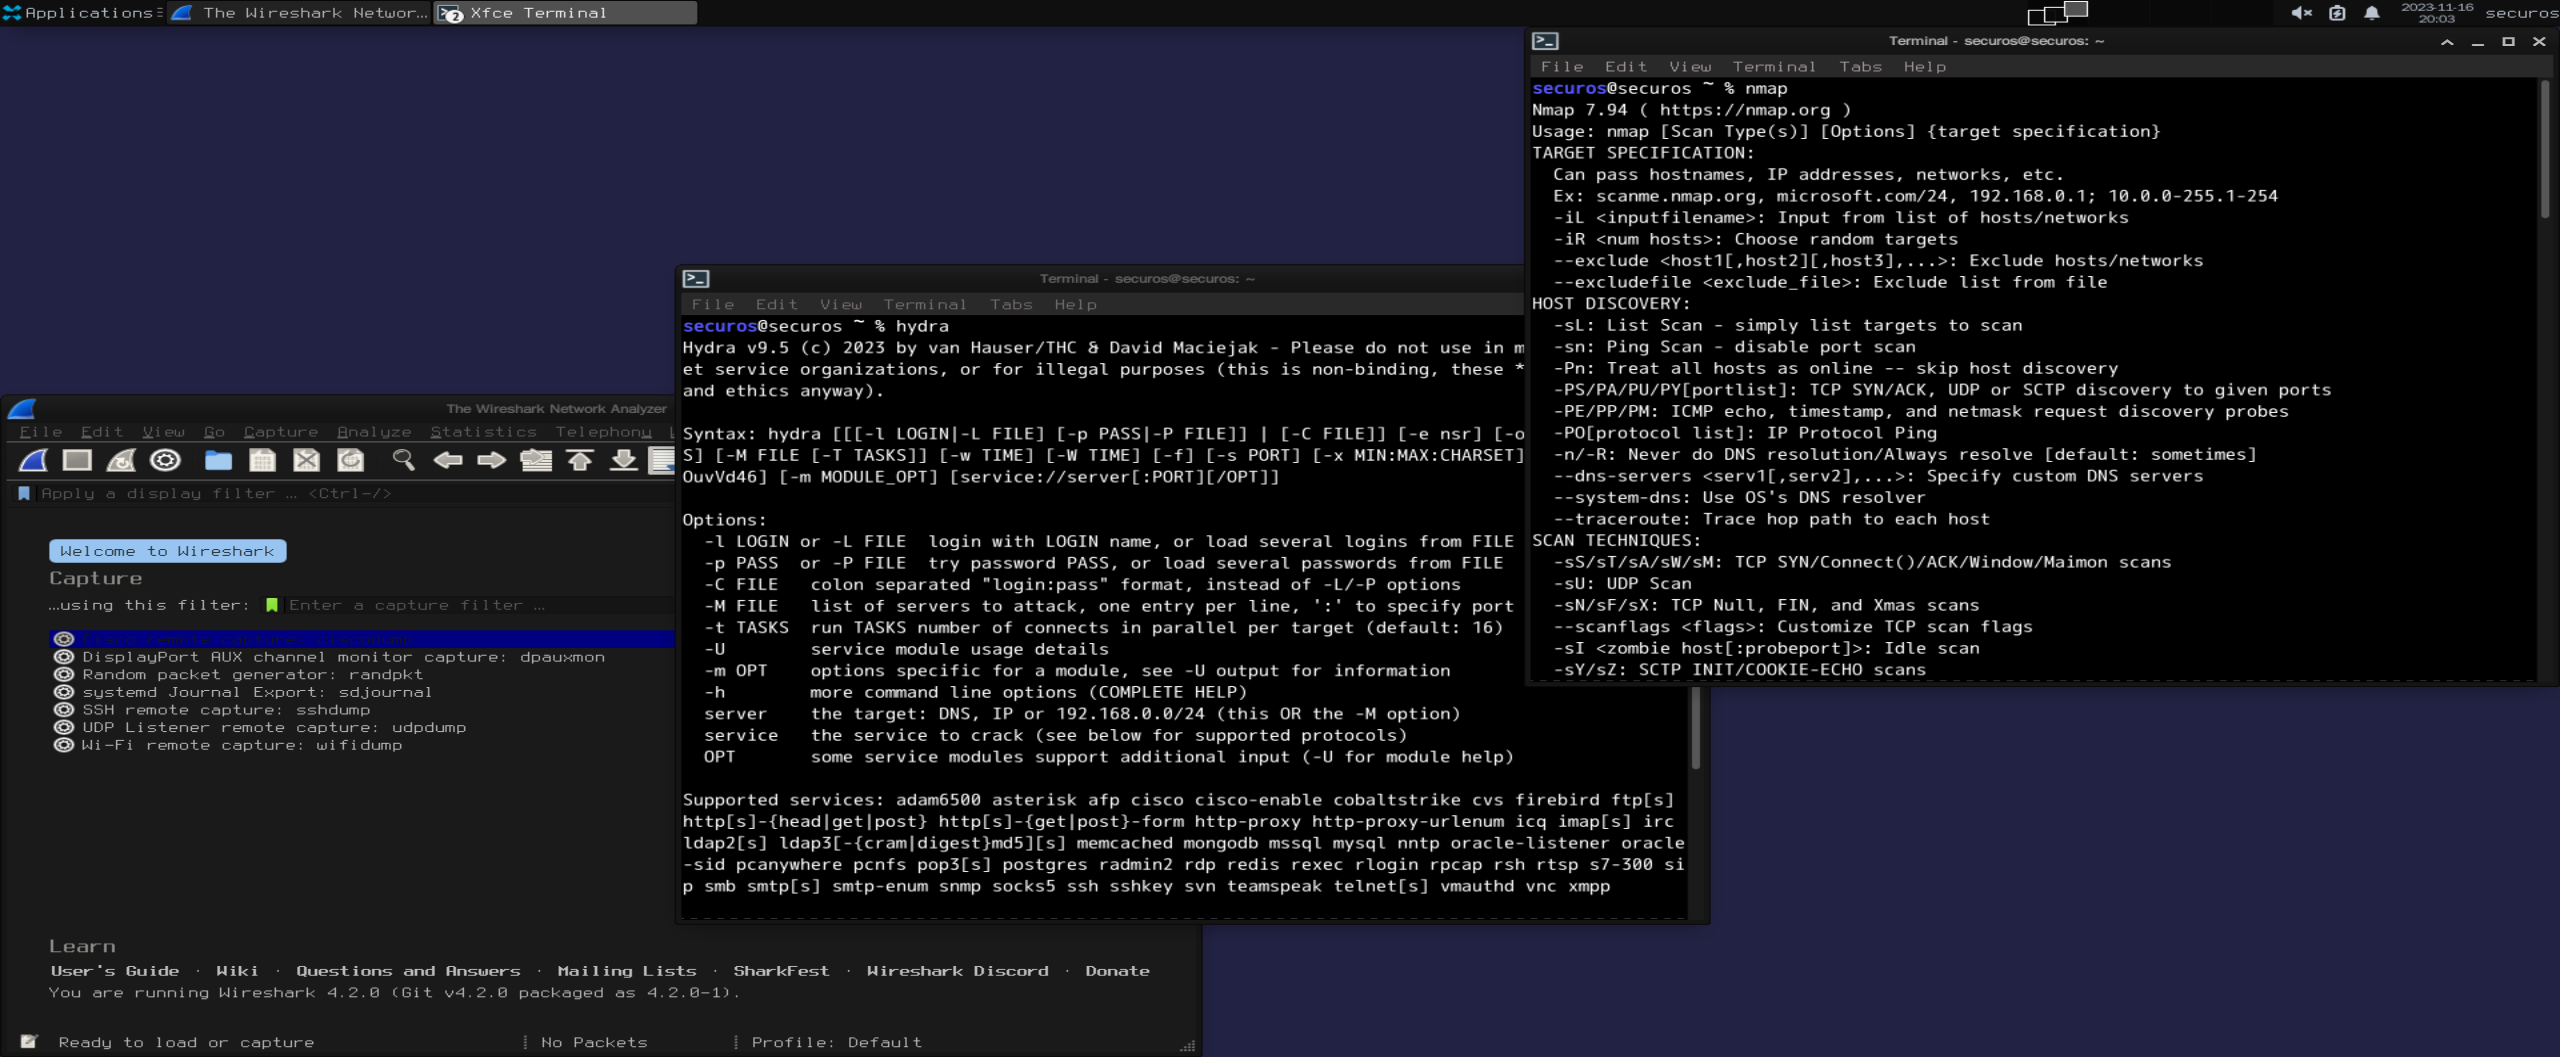This screenshot has width=2560, height=1057.
Task: Open notifications bell icon in top panel
Action: (2372, 13)
